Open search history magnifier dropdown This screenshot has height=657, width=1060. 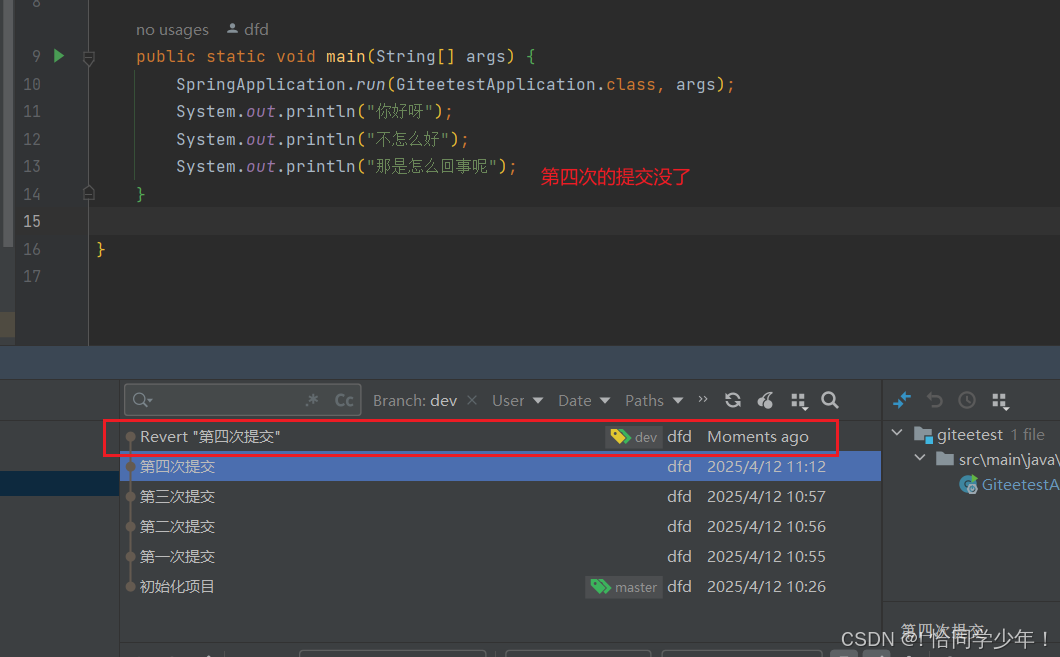point(142,400)
